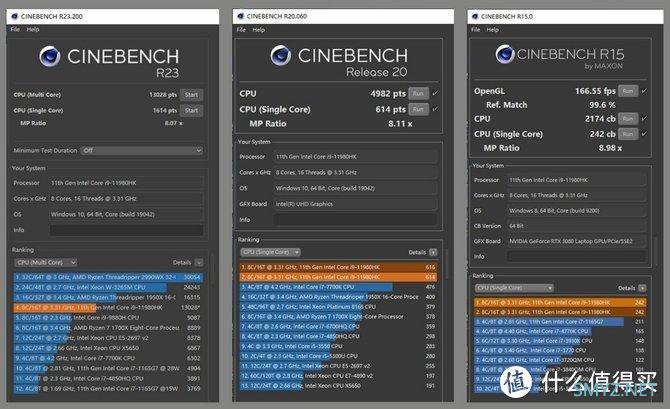Toggle the CPU test checkbox in Cinebench R20

pyautogui.click(x=435, y=93)
